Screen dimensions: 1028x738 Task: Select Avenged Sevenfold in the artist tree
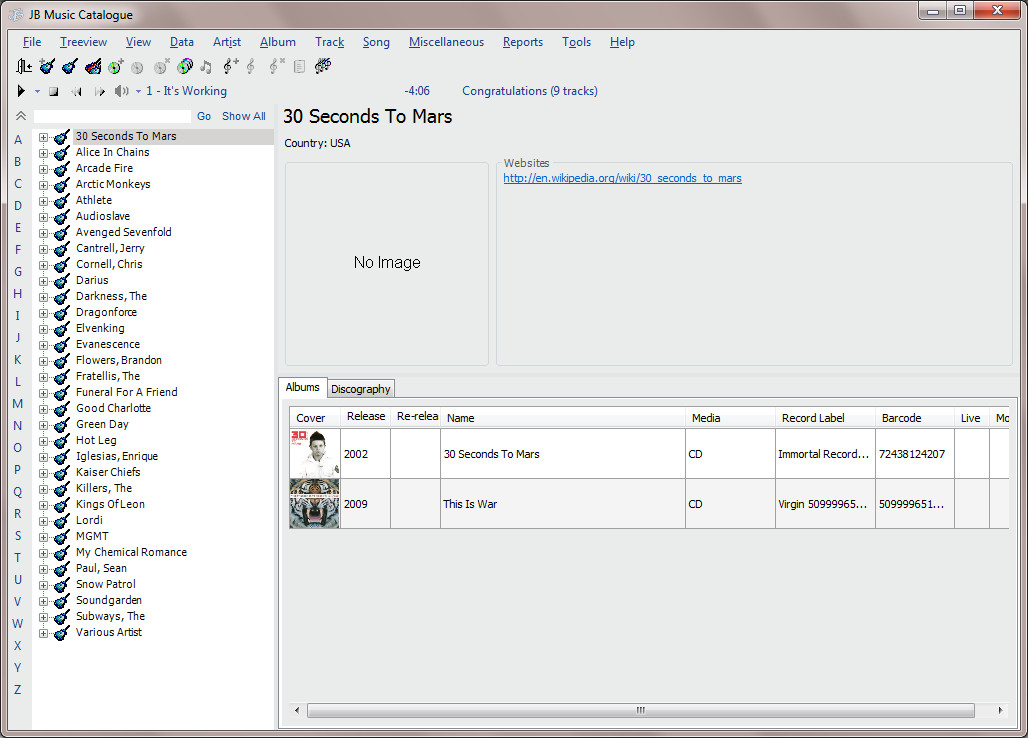click(123, 232)
